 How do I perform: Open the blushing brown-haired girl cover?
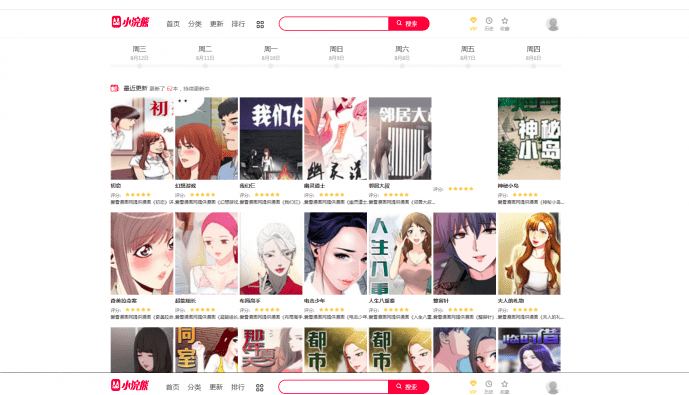(142, 254)
